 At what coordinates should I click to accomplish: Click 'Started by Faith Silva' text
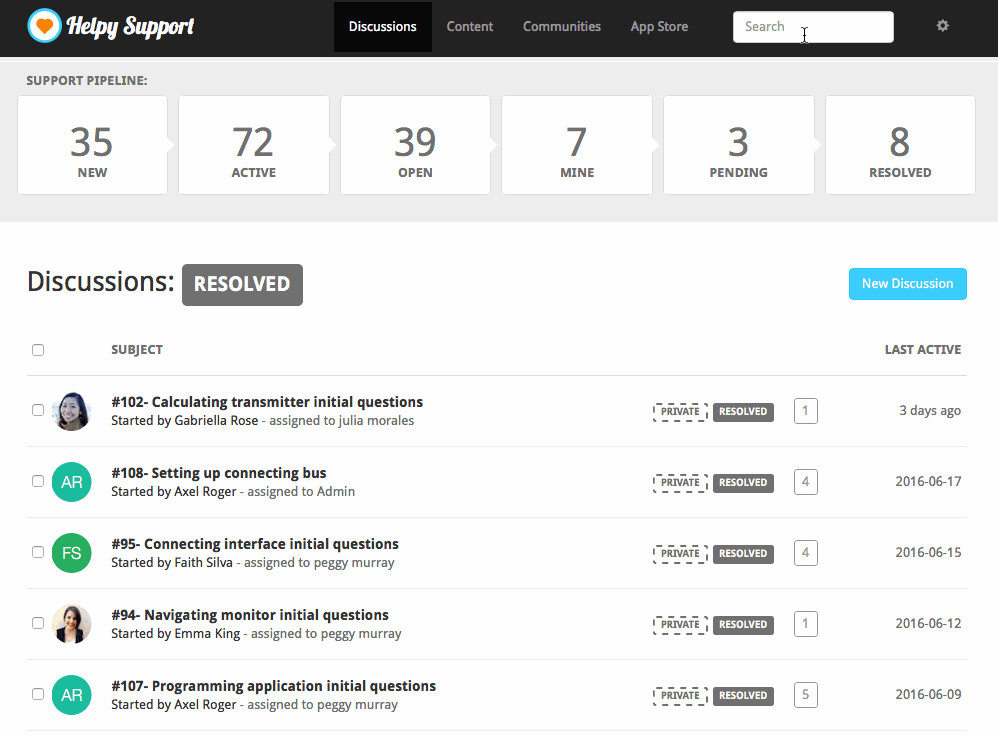pos(172,563)
